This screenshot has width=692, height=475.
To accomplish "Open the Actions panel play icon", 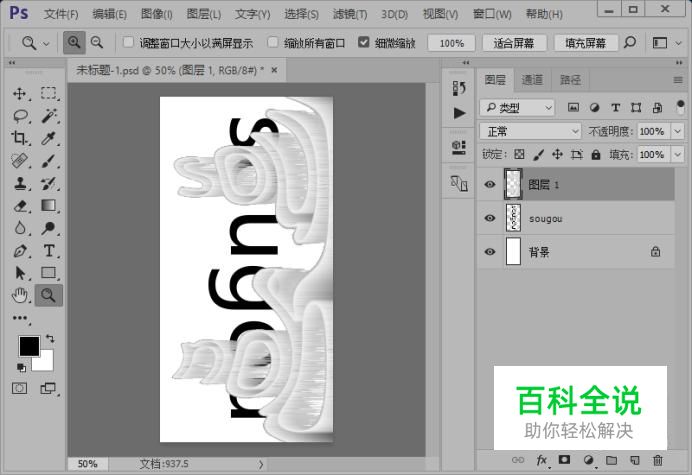I will tap(459, 113).
